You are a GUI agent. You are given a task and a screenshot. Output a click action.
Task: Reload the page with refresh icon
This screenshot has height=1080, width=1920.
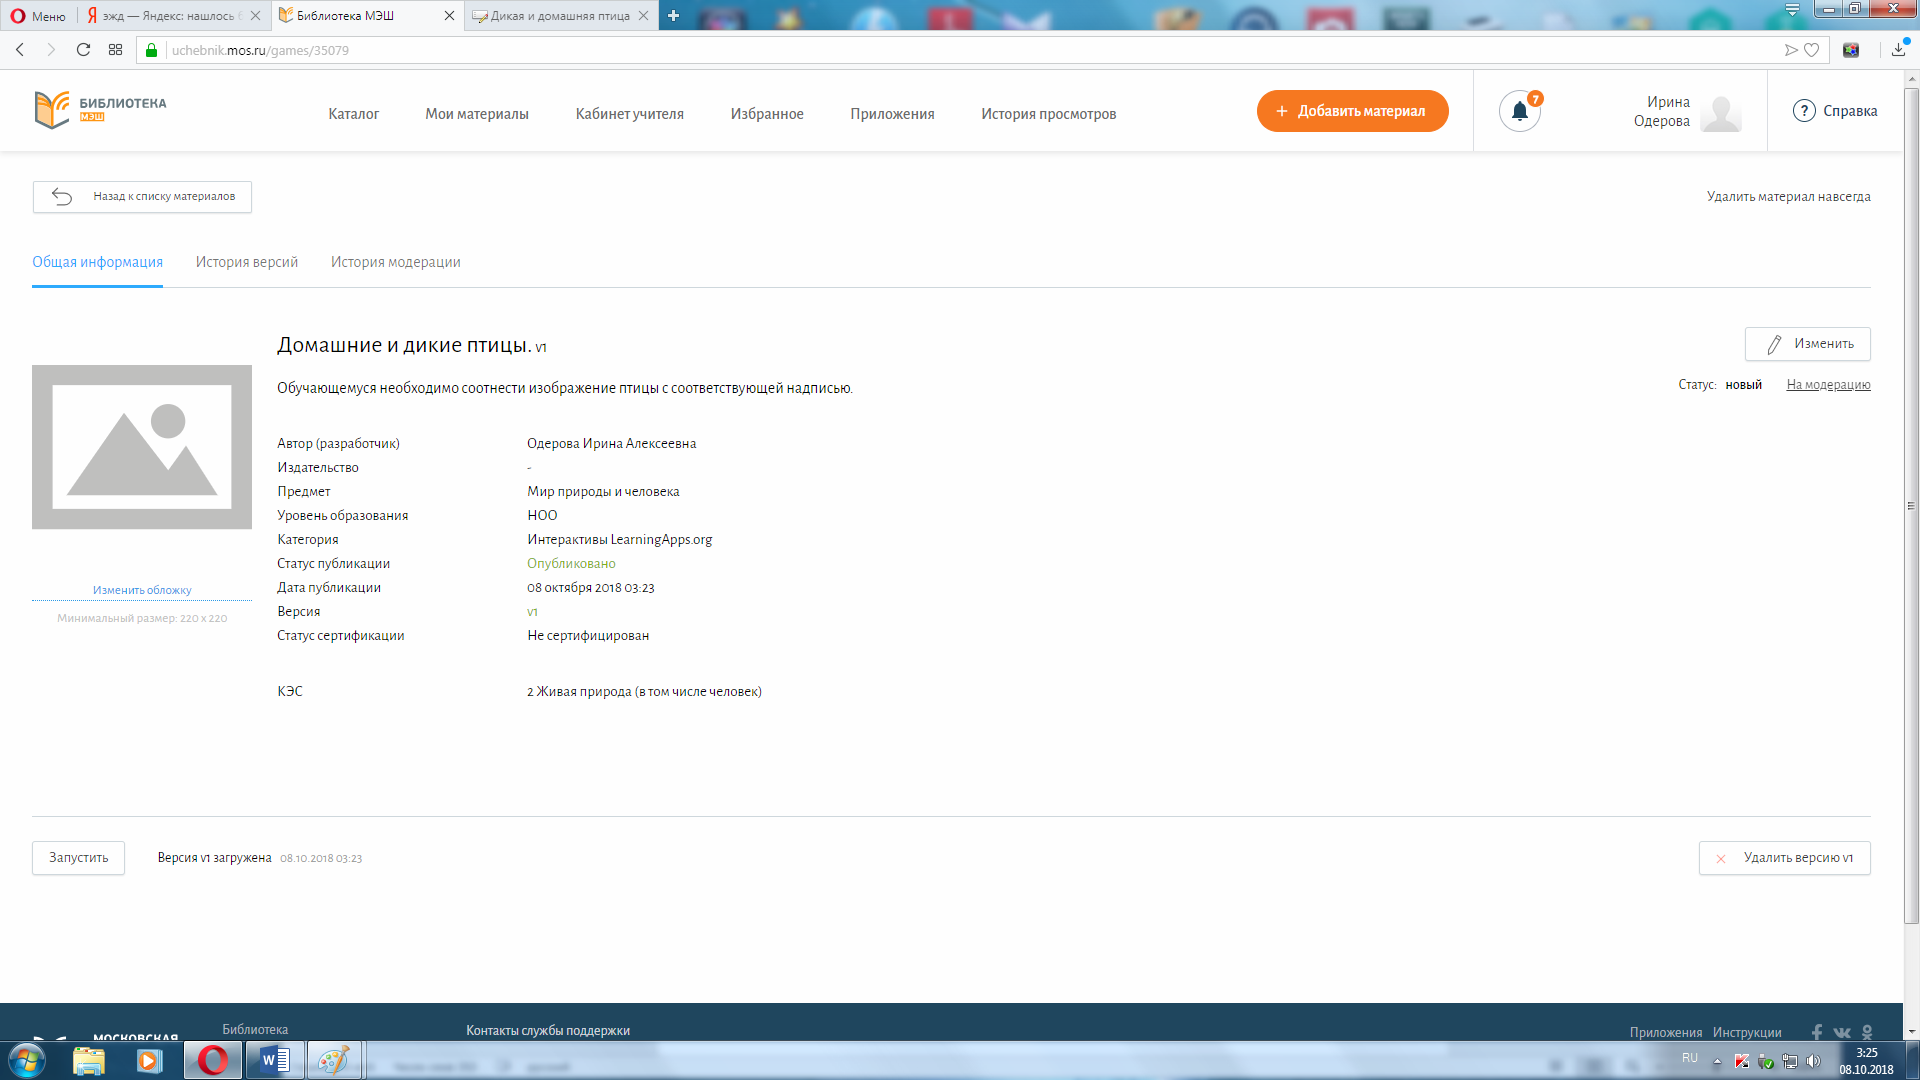click(84, 50)
